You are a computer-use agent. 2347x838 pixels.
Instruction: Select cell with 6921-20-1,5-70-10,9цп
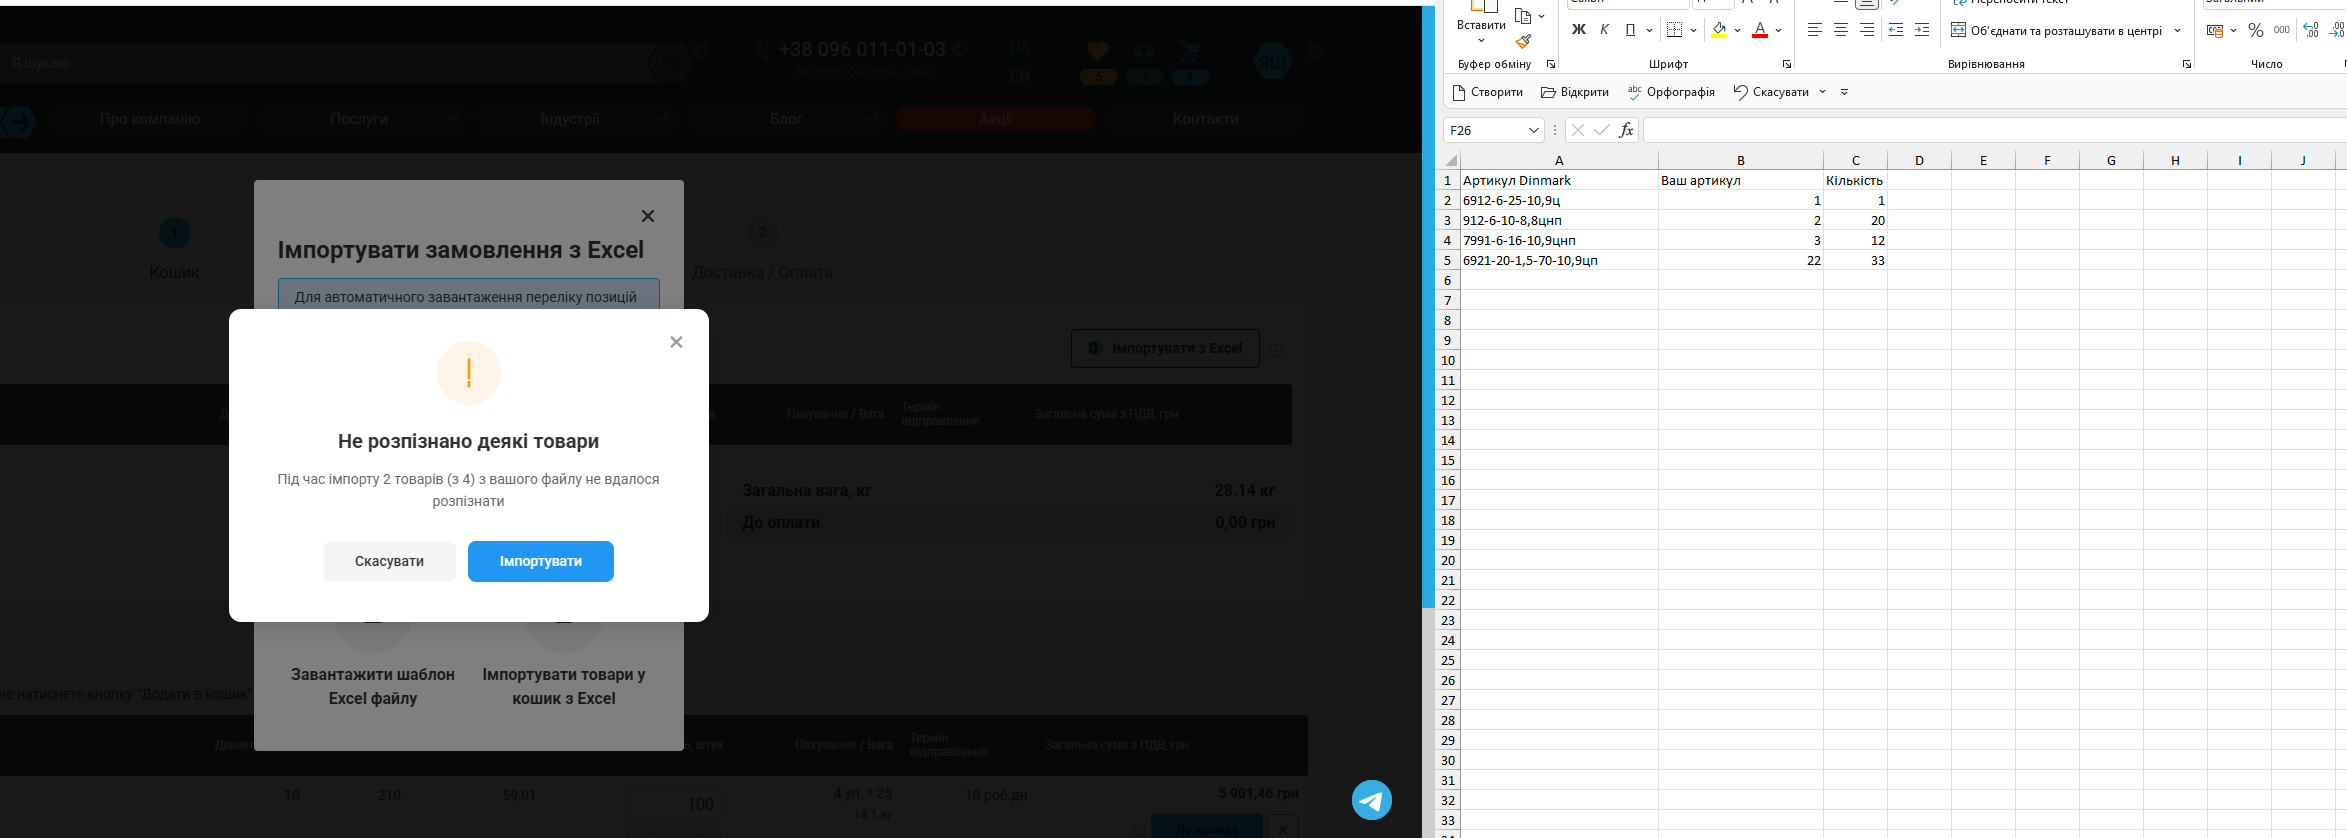(1559, 260)
